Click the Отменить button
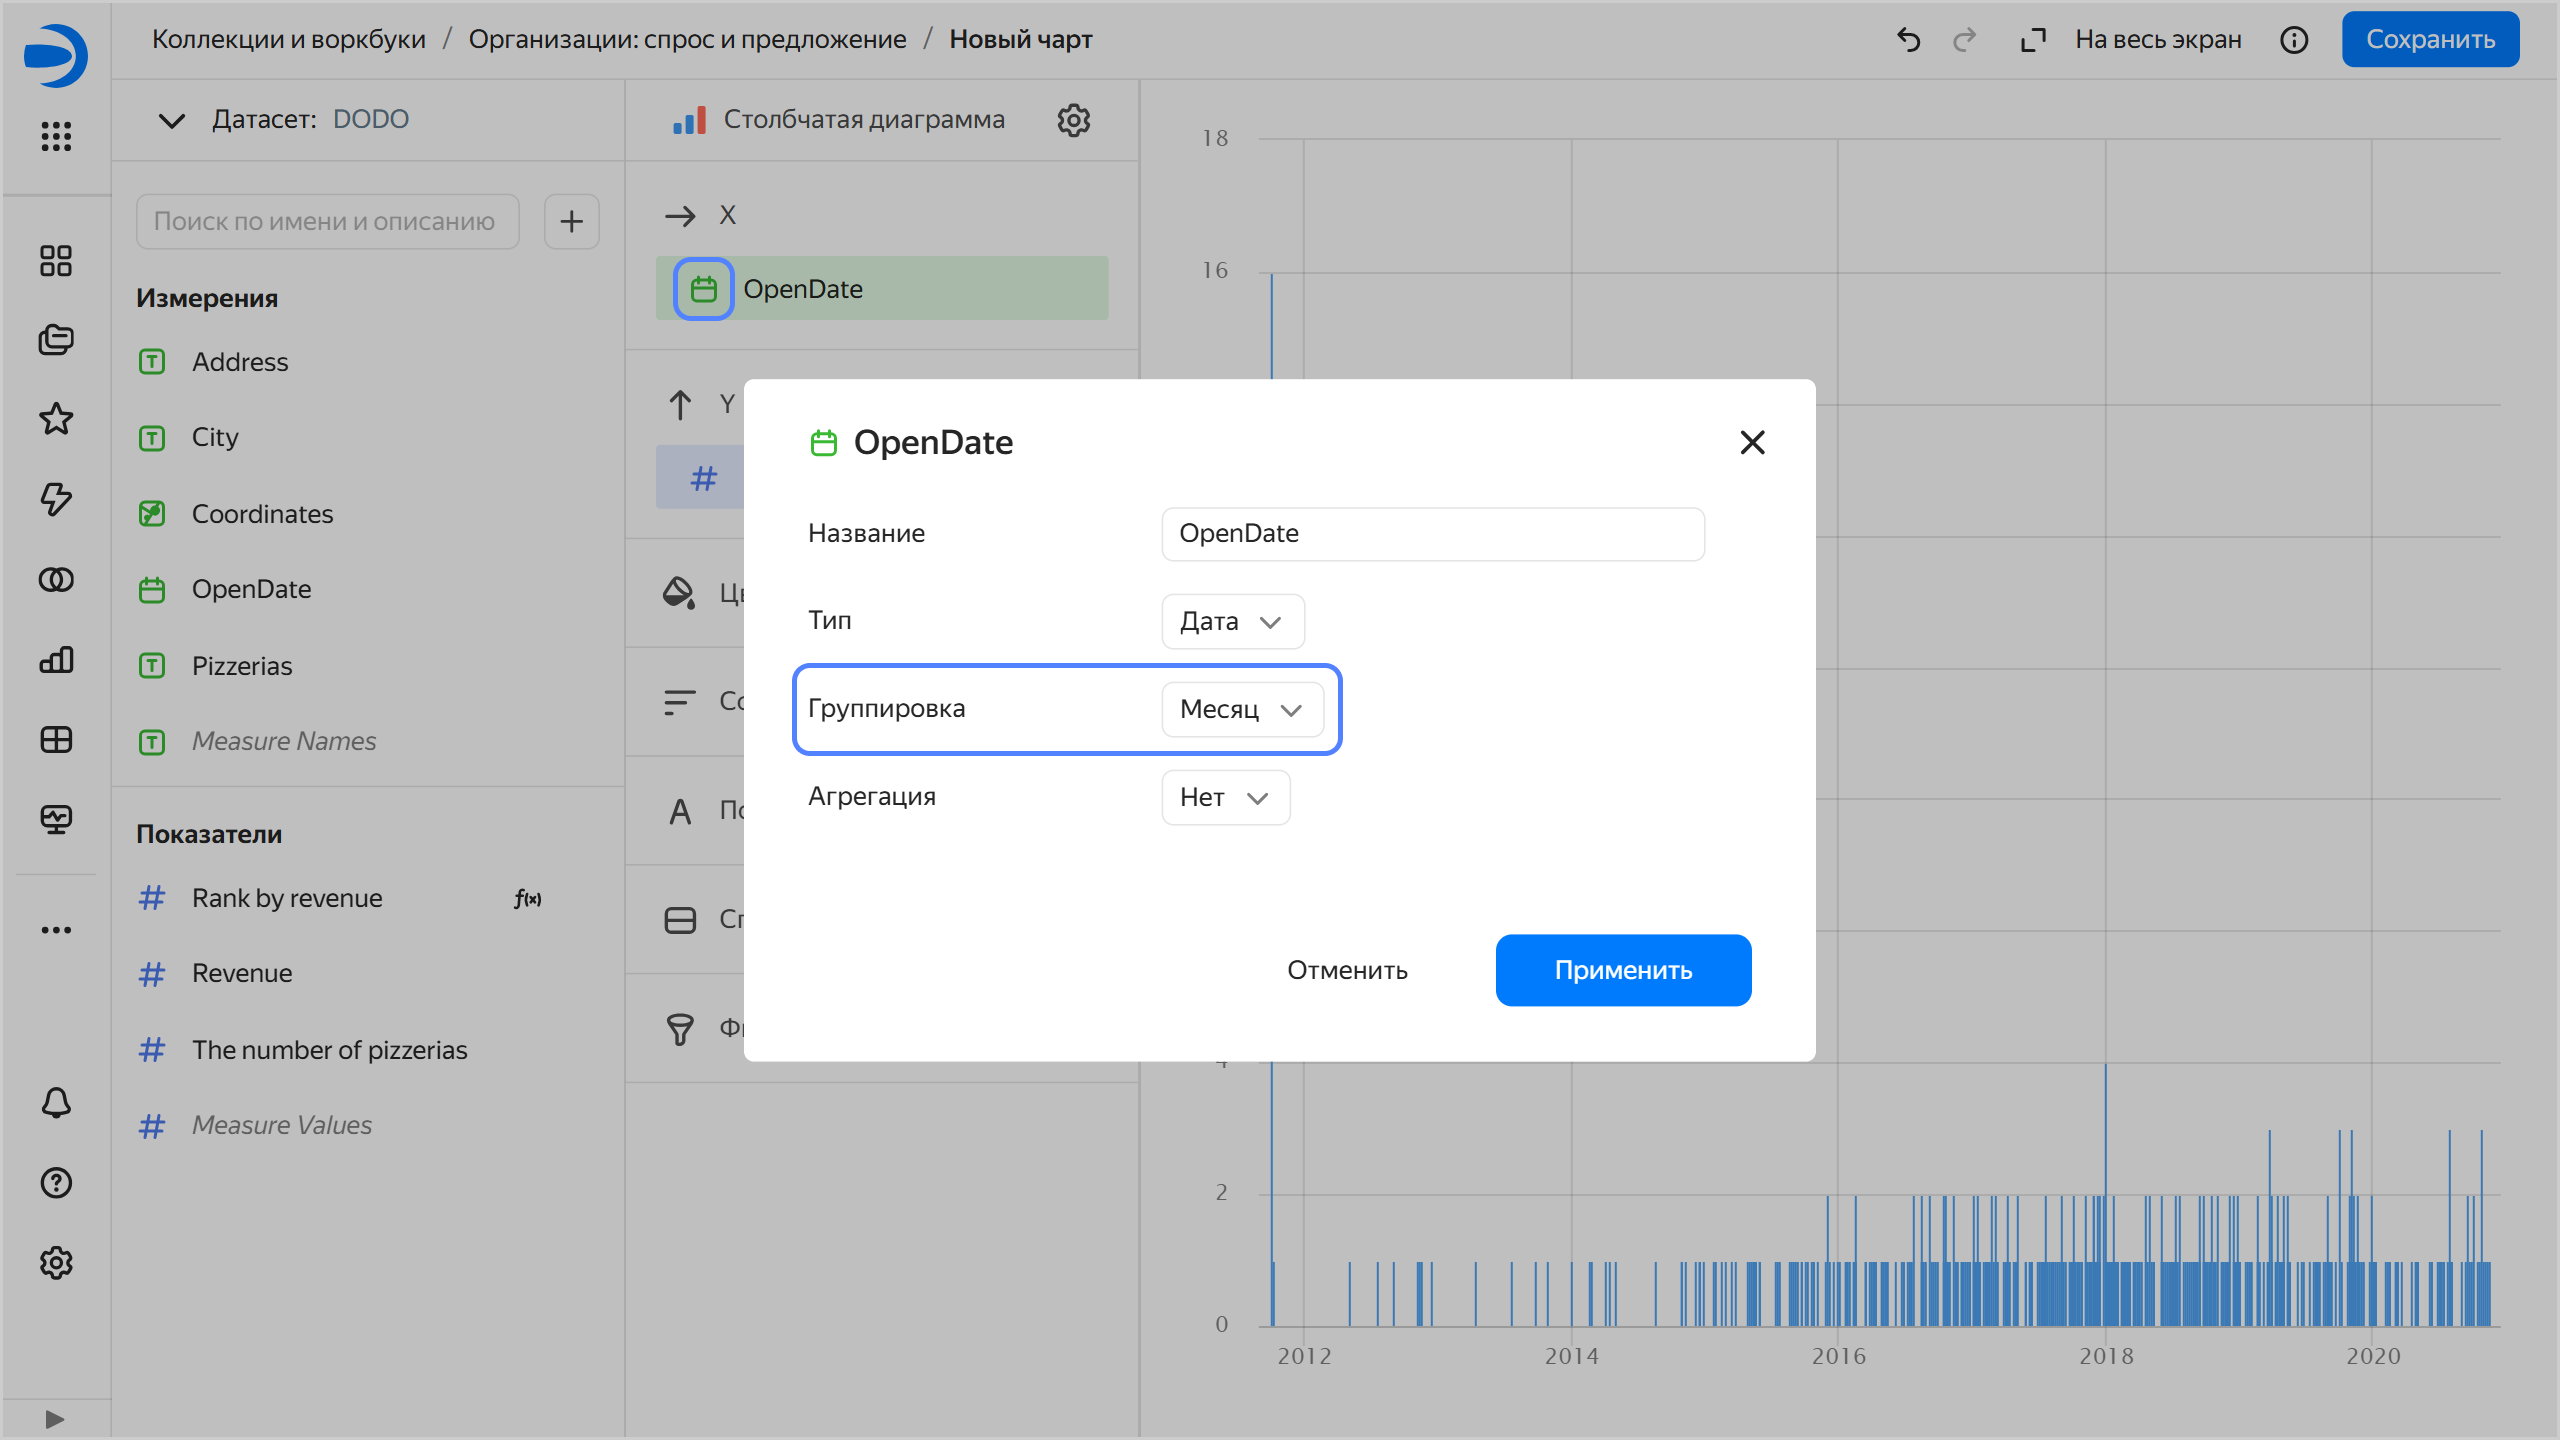The height and width of the screenshot is (1440, 2560). [x=1347, y=970]
